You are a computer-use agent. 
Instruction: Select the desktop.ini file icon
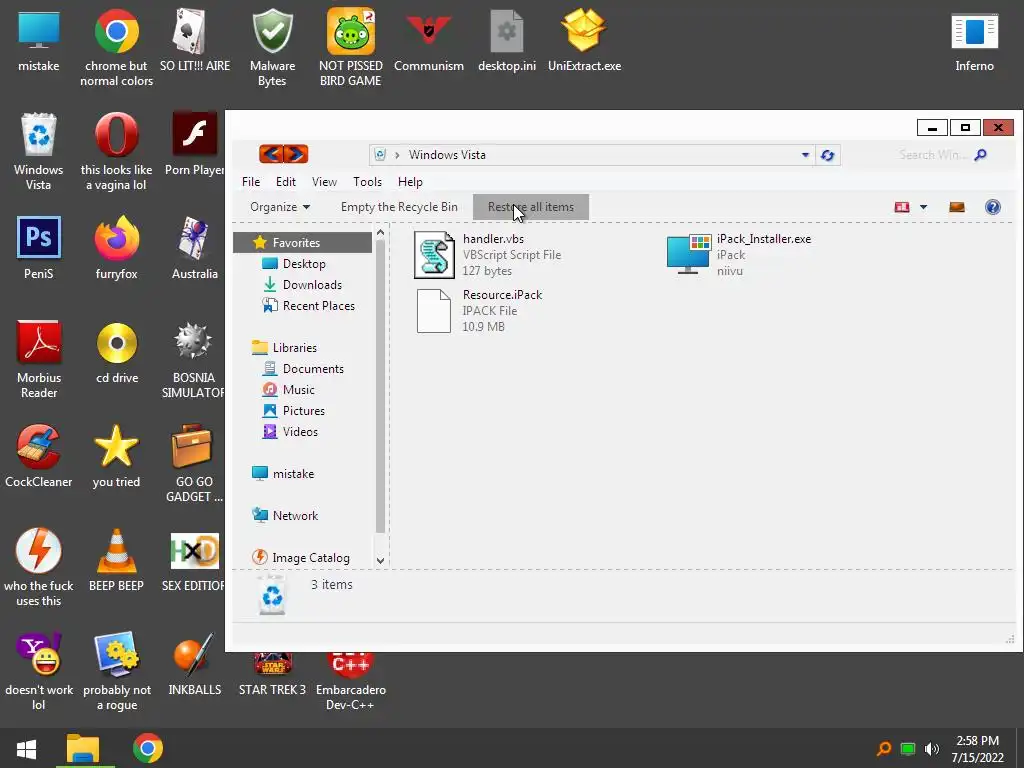pos(507,40)
